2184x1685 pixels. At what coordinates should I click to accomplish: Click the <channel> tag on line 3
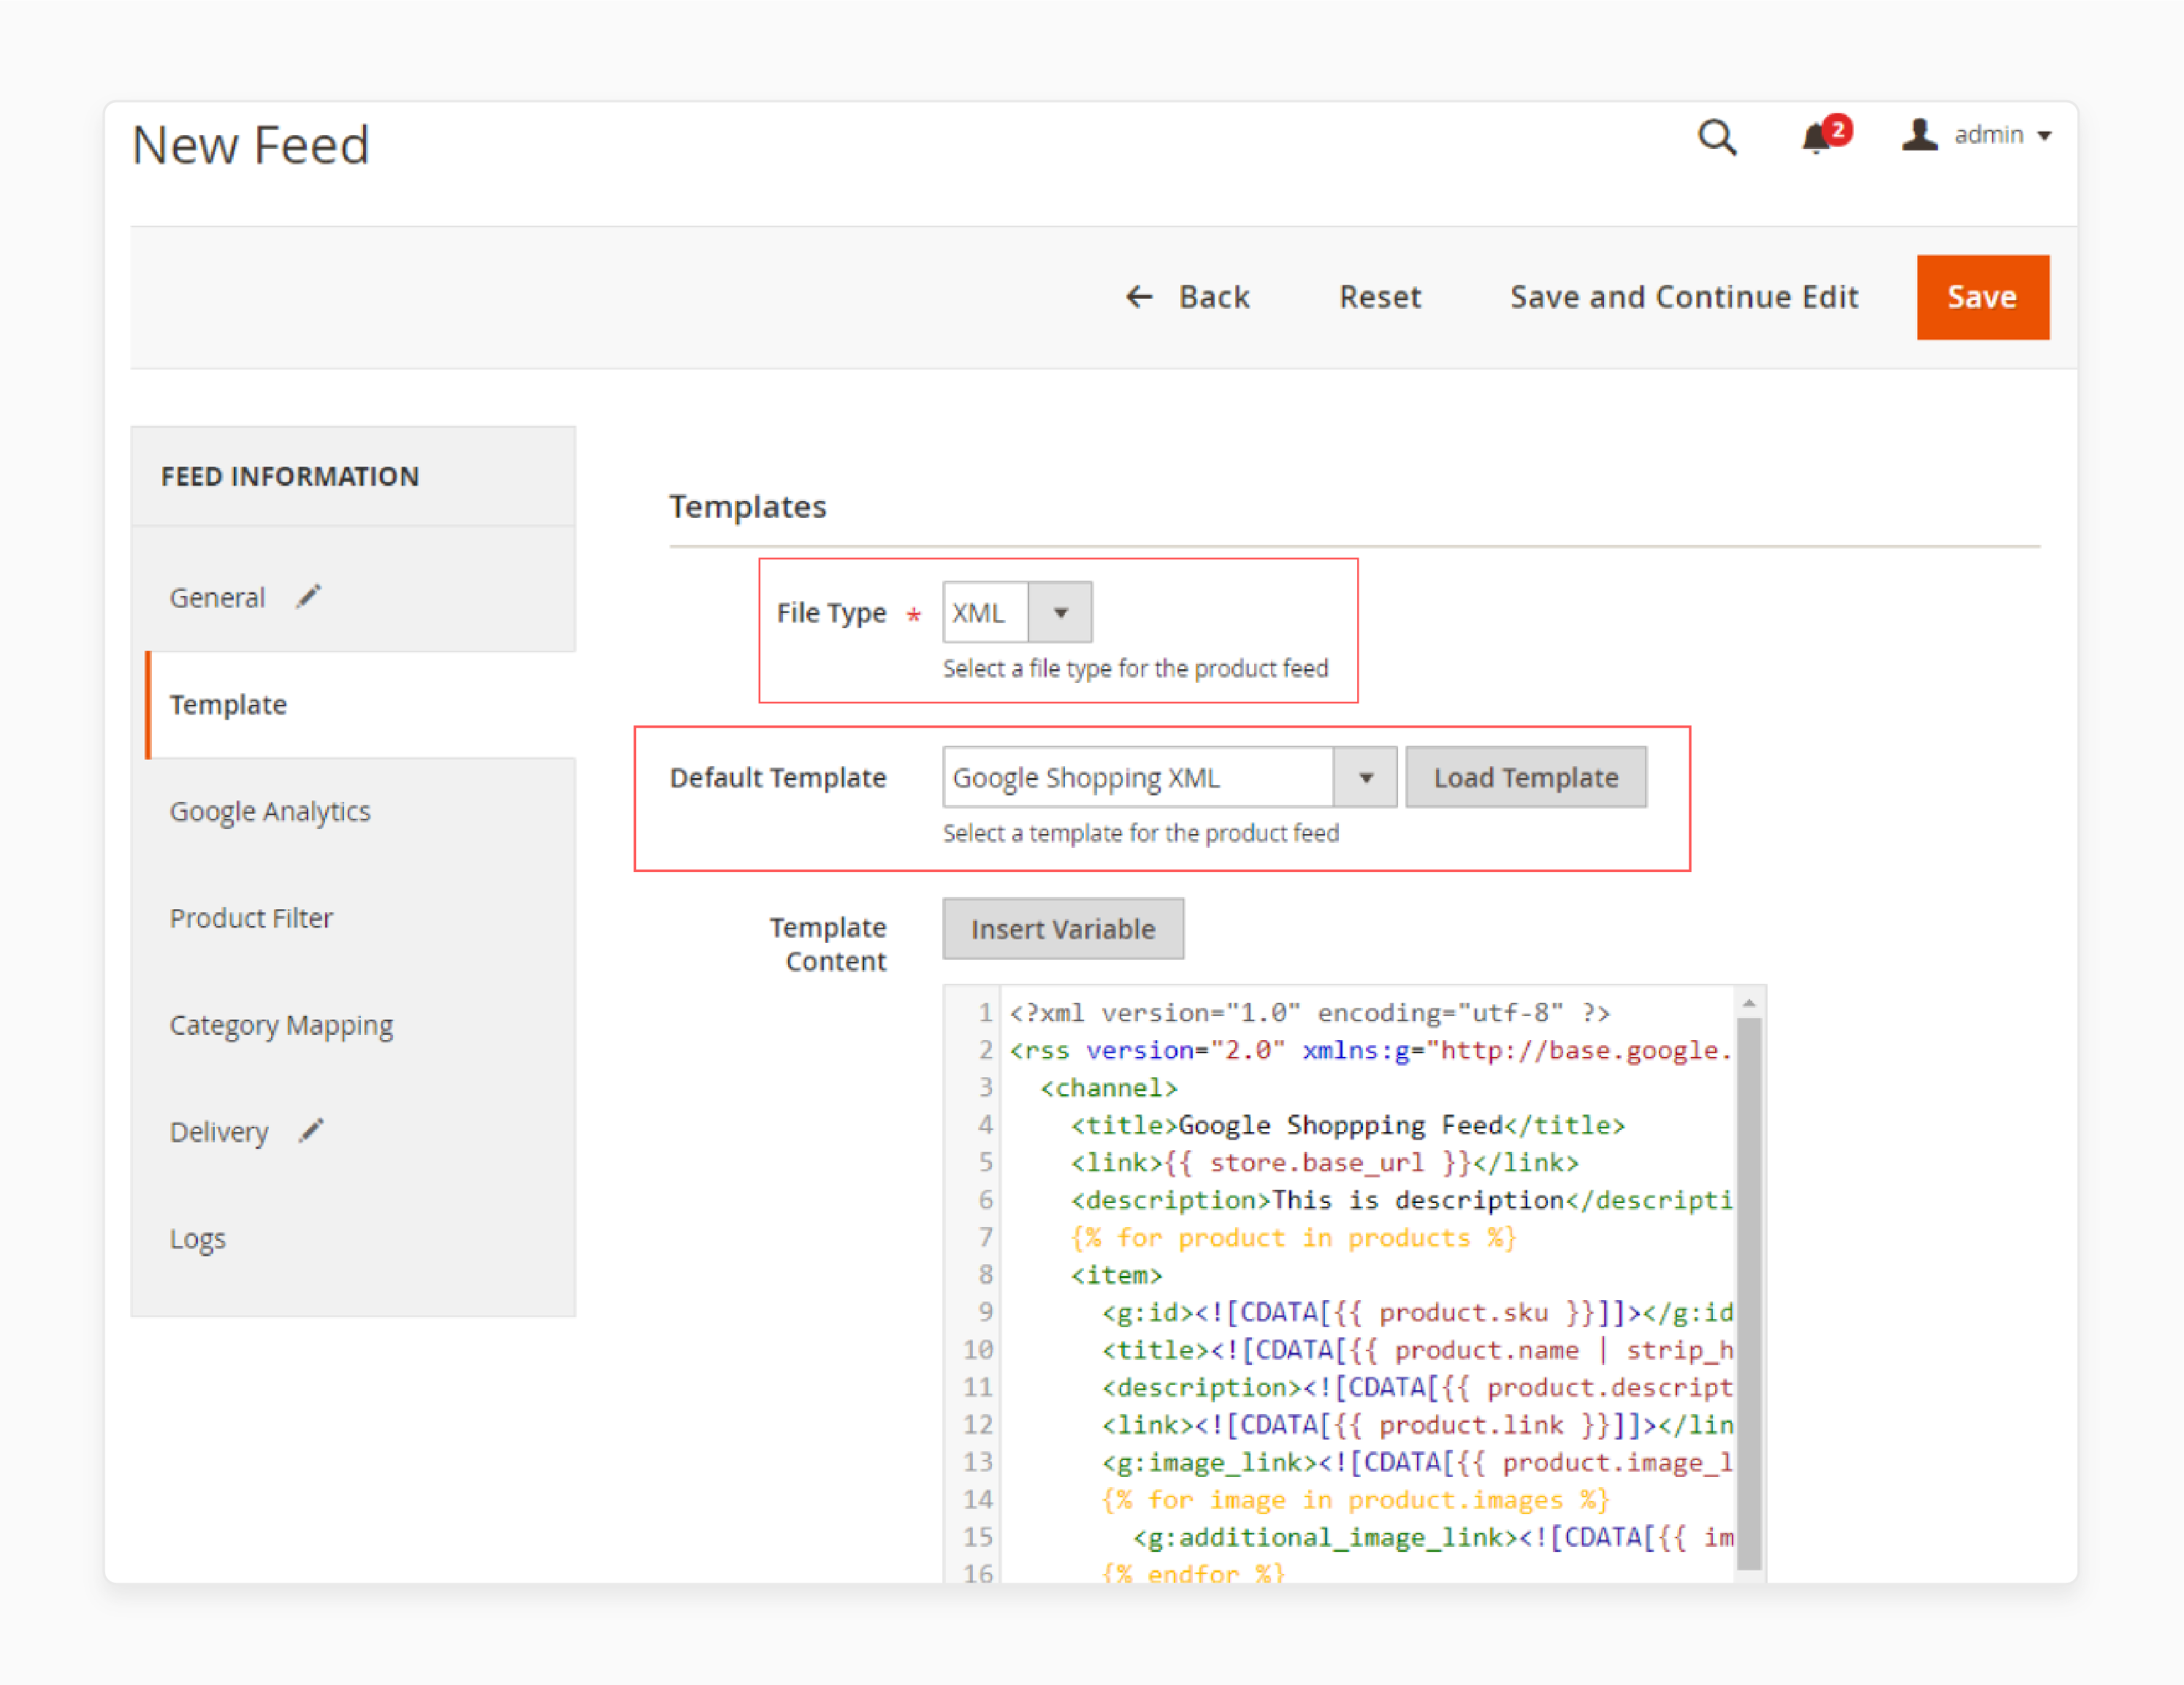tap(1109, 1088)
